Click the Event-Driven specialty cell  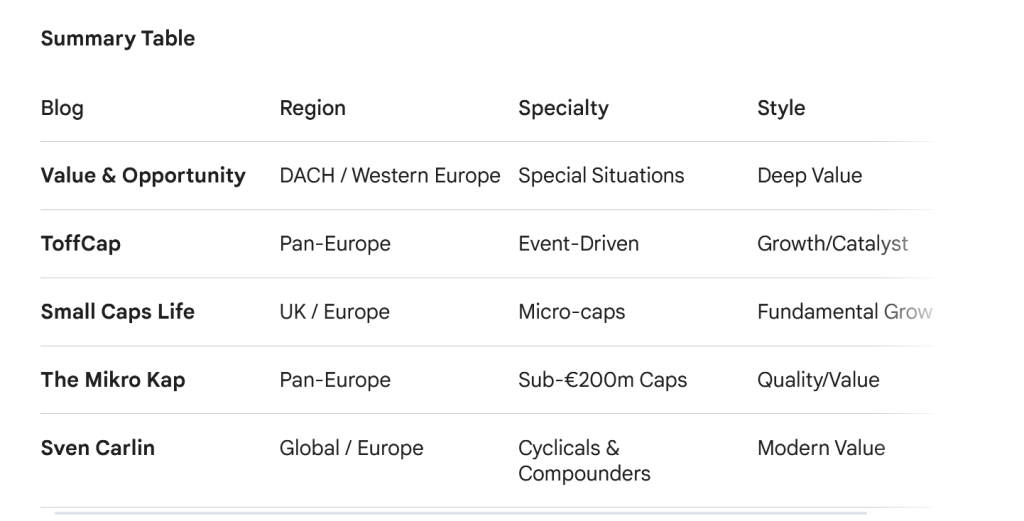578,244
